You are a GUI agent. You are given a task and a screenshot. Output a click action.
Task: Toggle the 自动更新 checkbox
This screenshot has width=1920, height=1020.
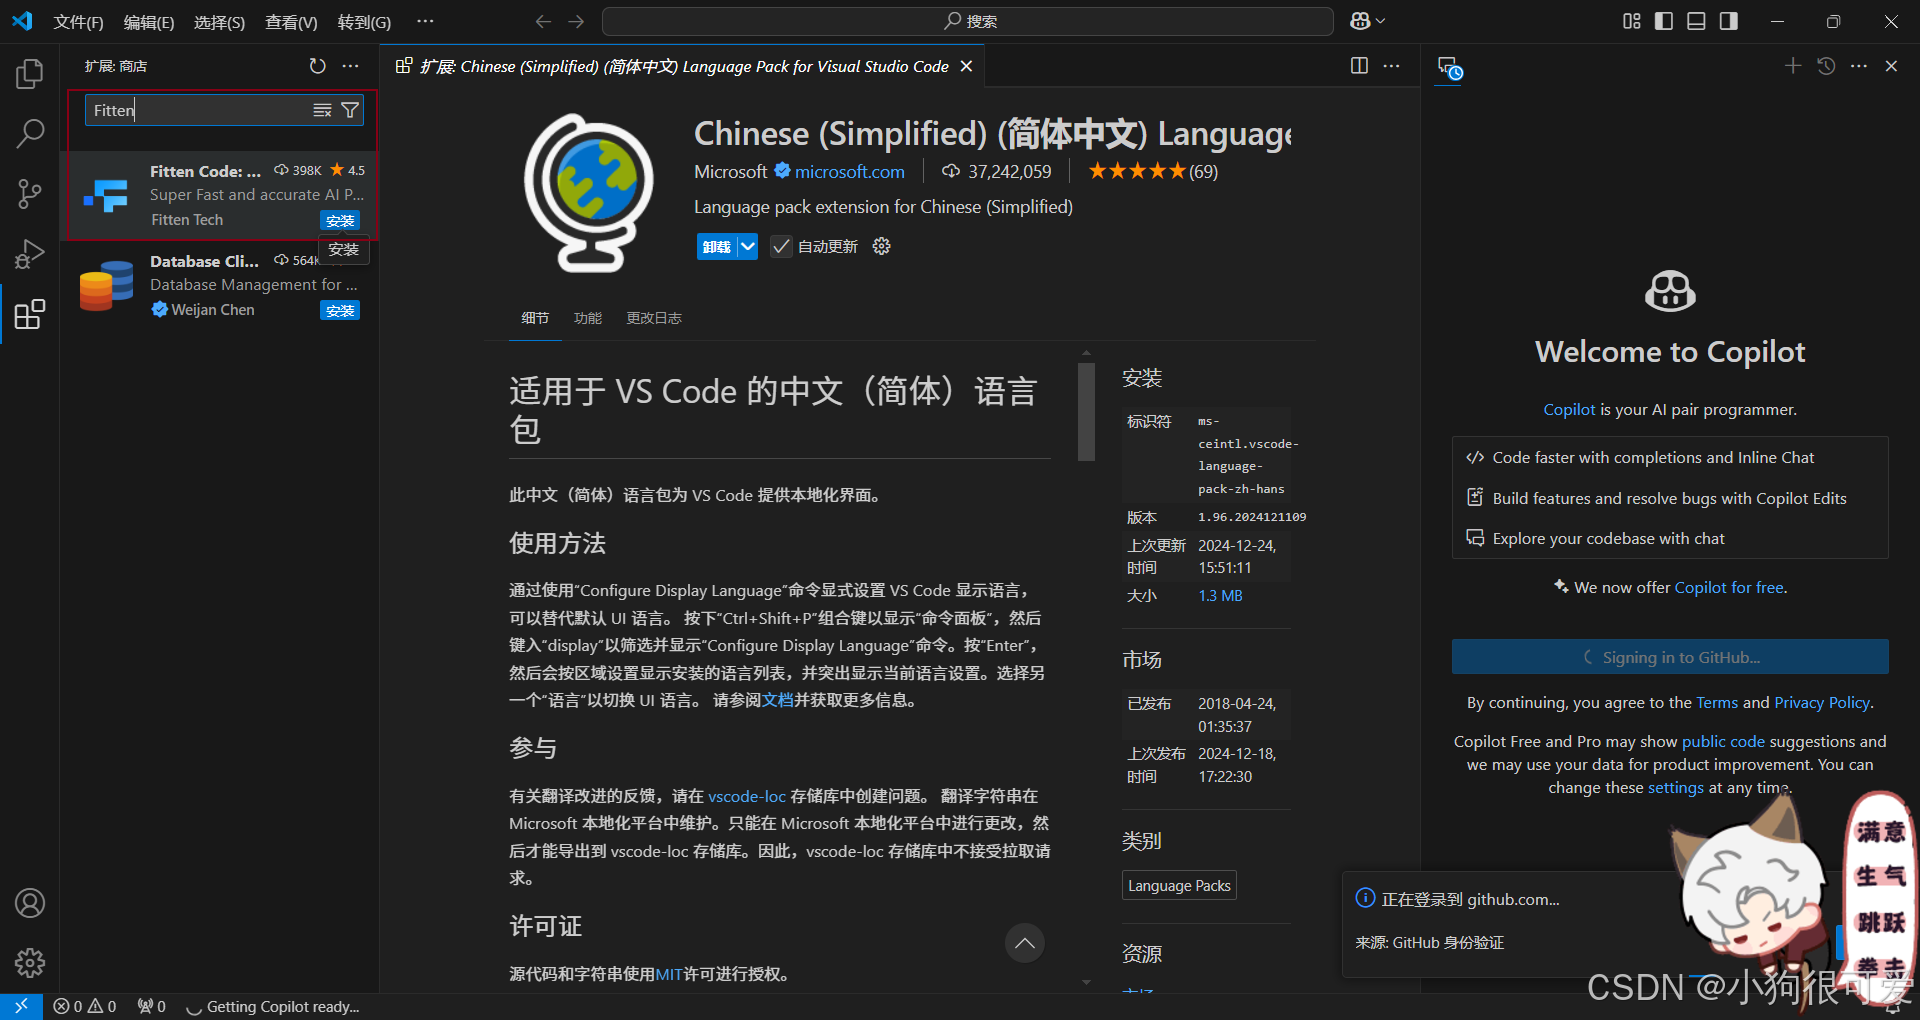point(781,247)
